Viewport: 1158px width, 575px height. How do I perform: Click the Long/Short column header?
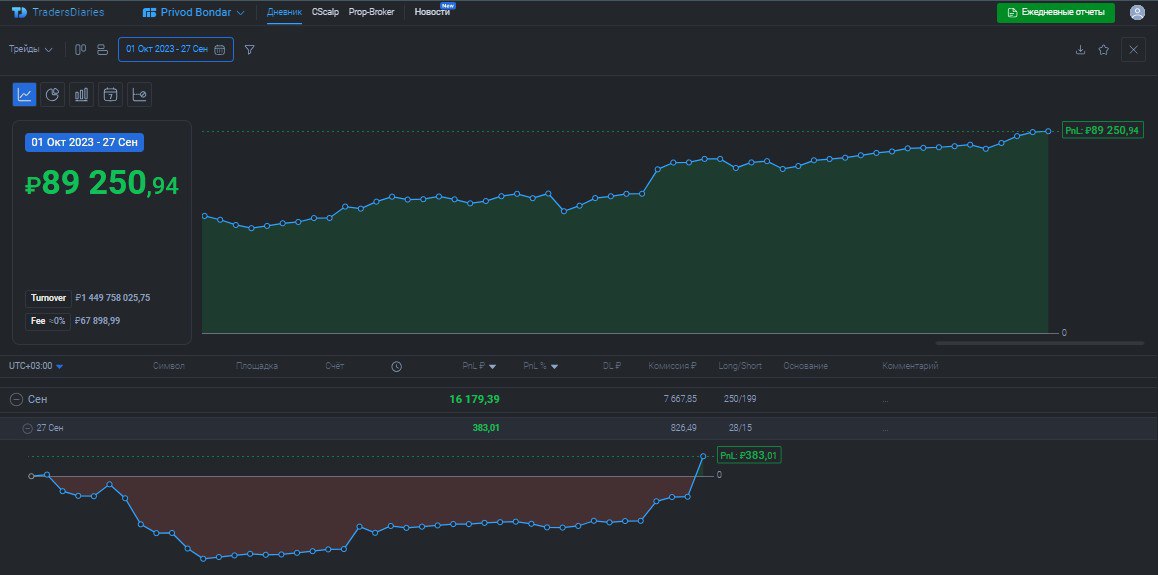pos(740,366)
